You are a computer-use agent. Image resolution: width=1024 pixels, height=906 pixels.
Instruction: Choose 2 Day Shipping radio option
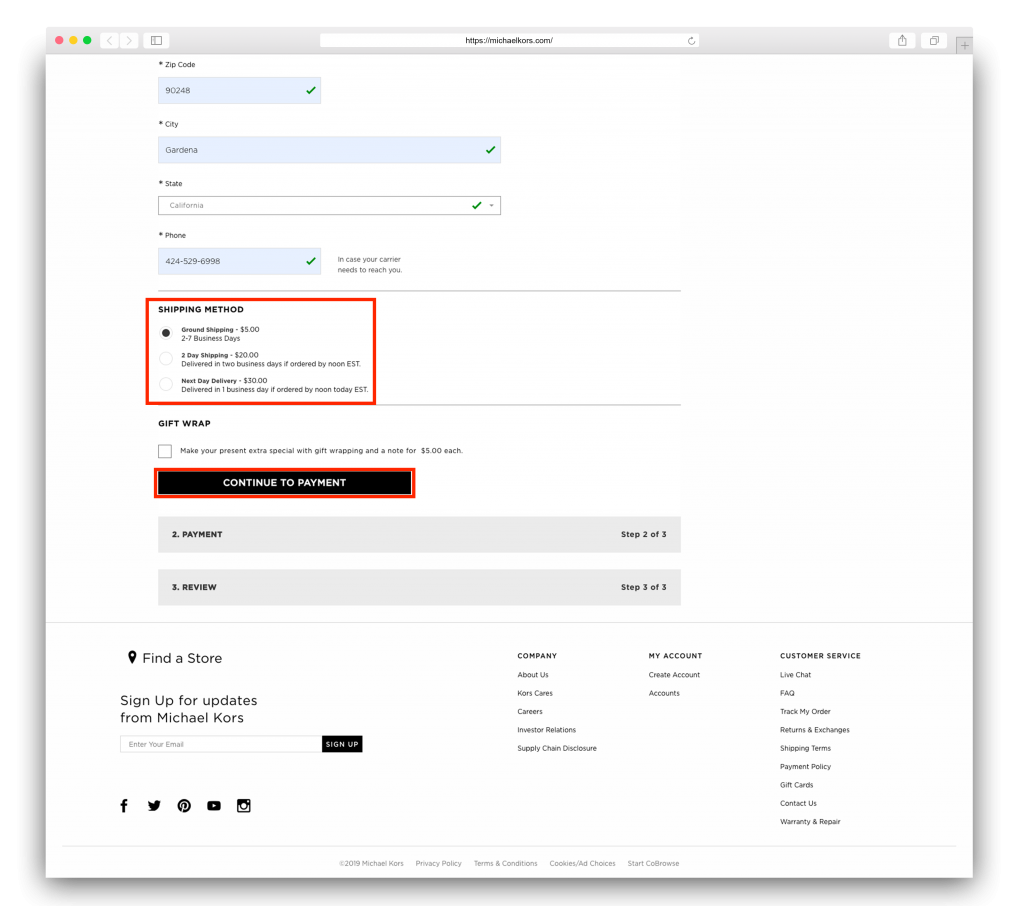point(166,359)
